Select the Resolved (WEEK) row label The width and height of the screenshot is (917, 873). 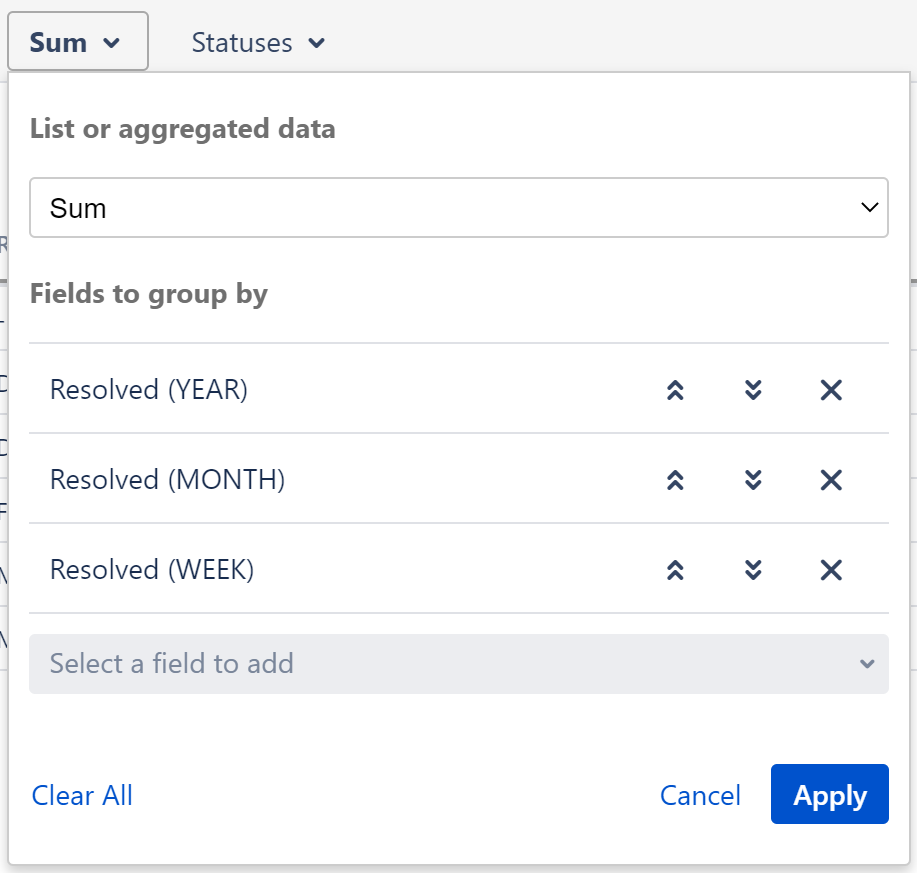(x=152, y=570)
